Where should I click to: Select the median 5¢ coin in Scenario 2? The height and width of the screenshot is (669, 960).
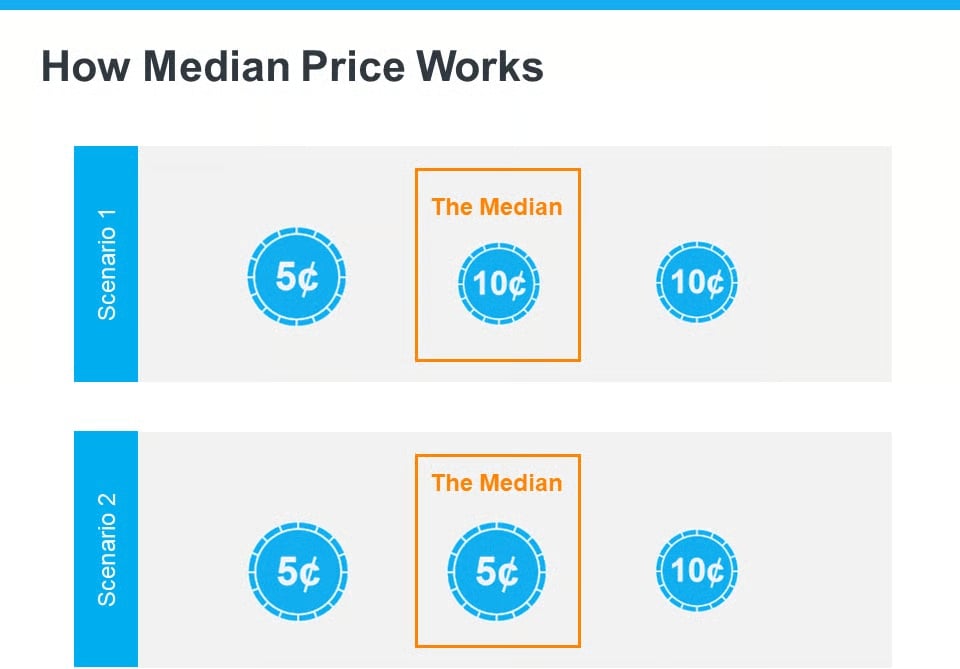tap(498, 572)
